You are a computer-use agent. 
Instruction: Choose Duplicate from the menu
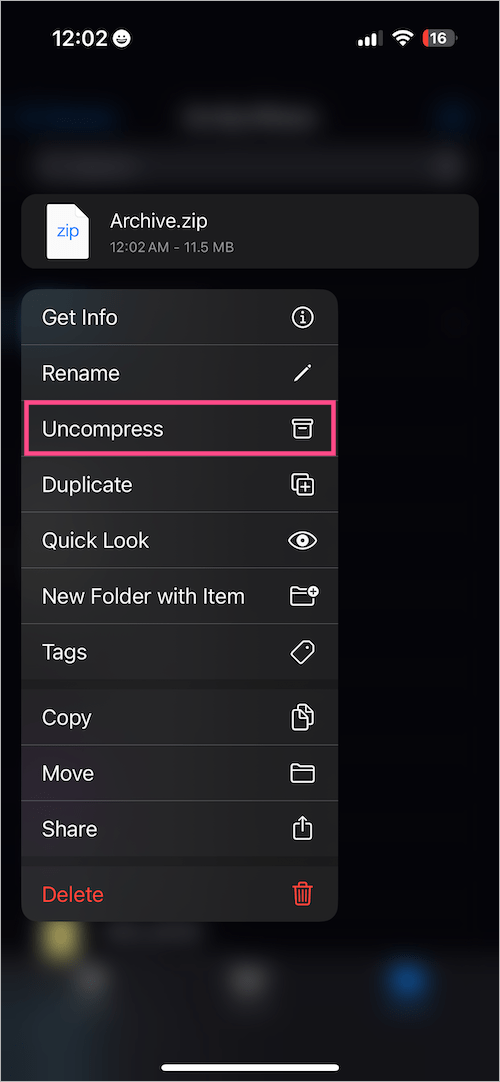click(179, 484)
